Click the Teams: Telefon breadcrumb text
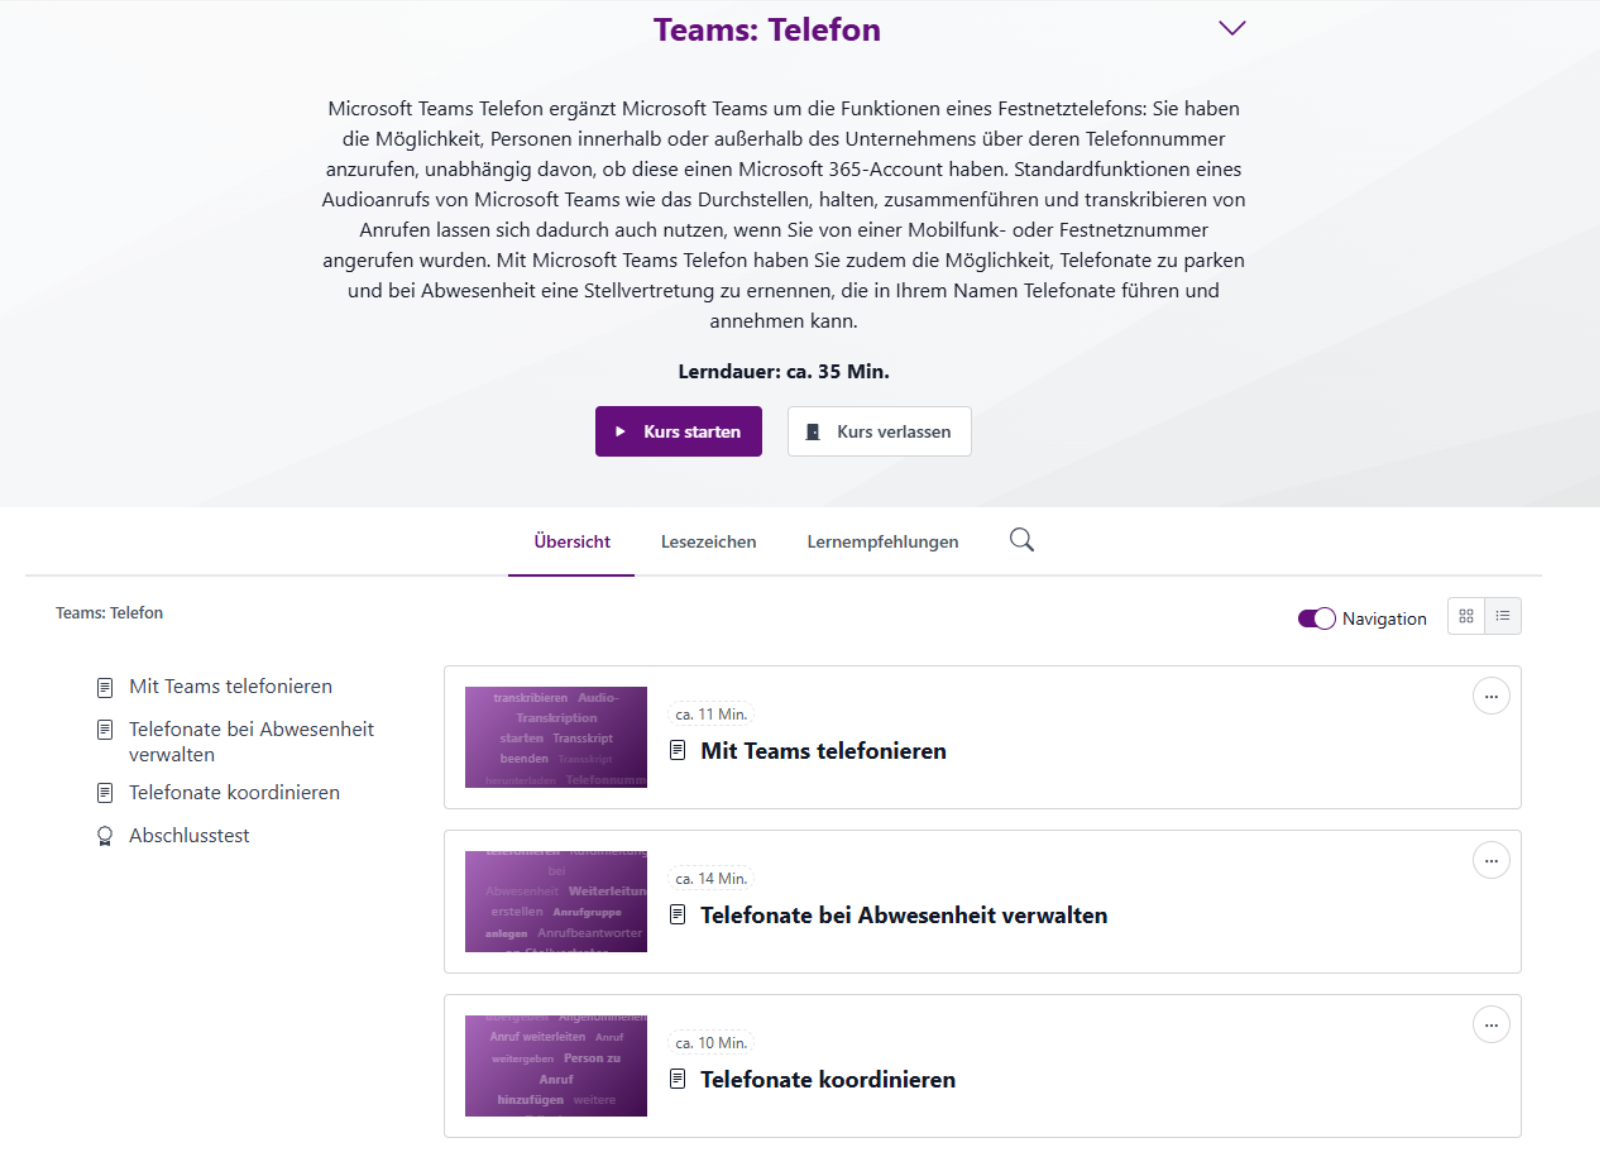 [109, 613]
